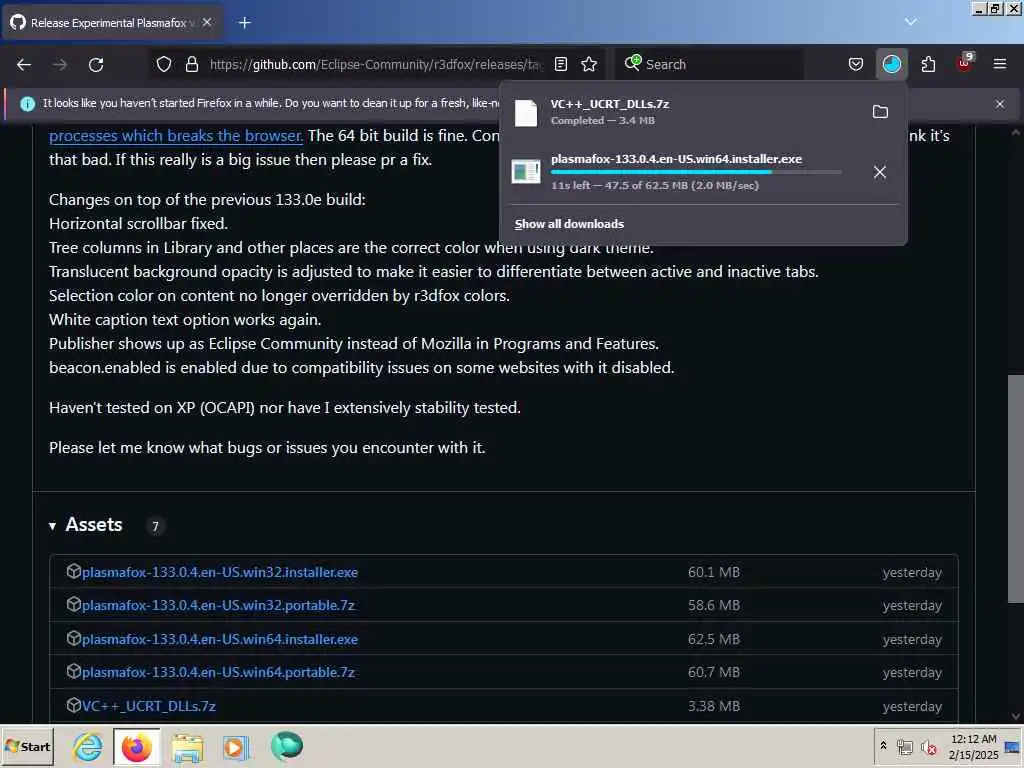Bookmark this page with the star

[589, 64]
